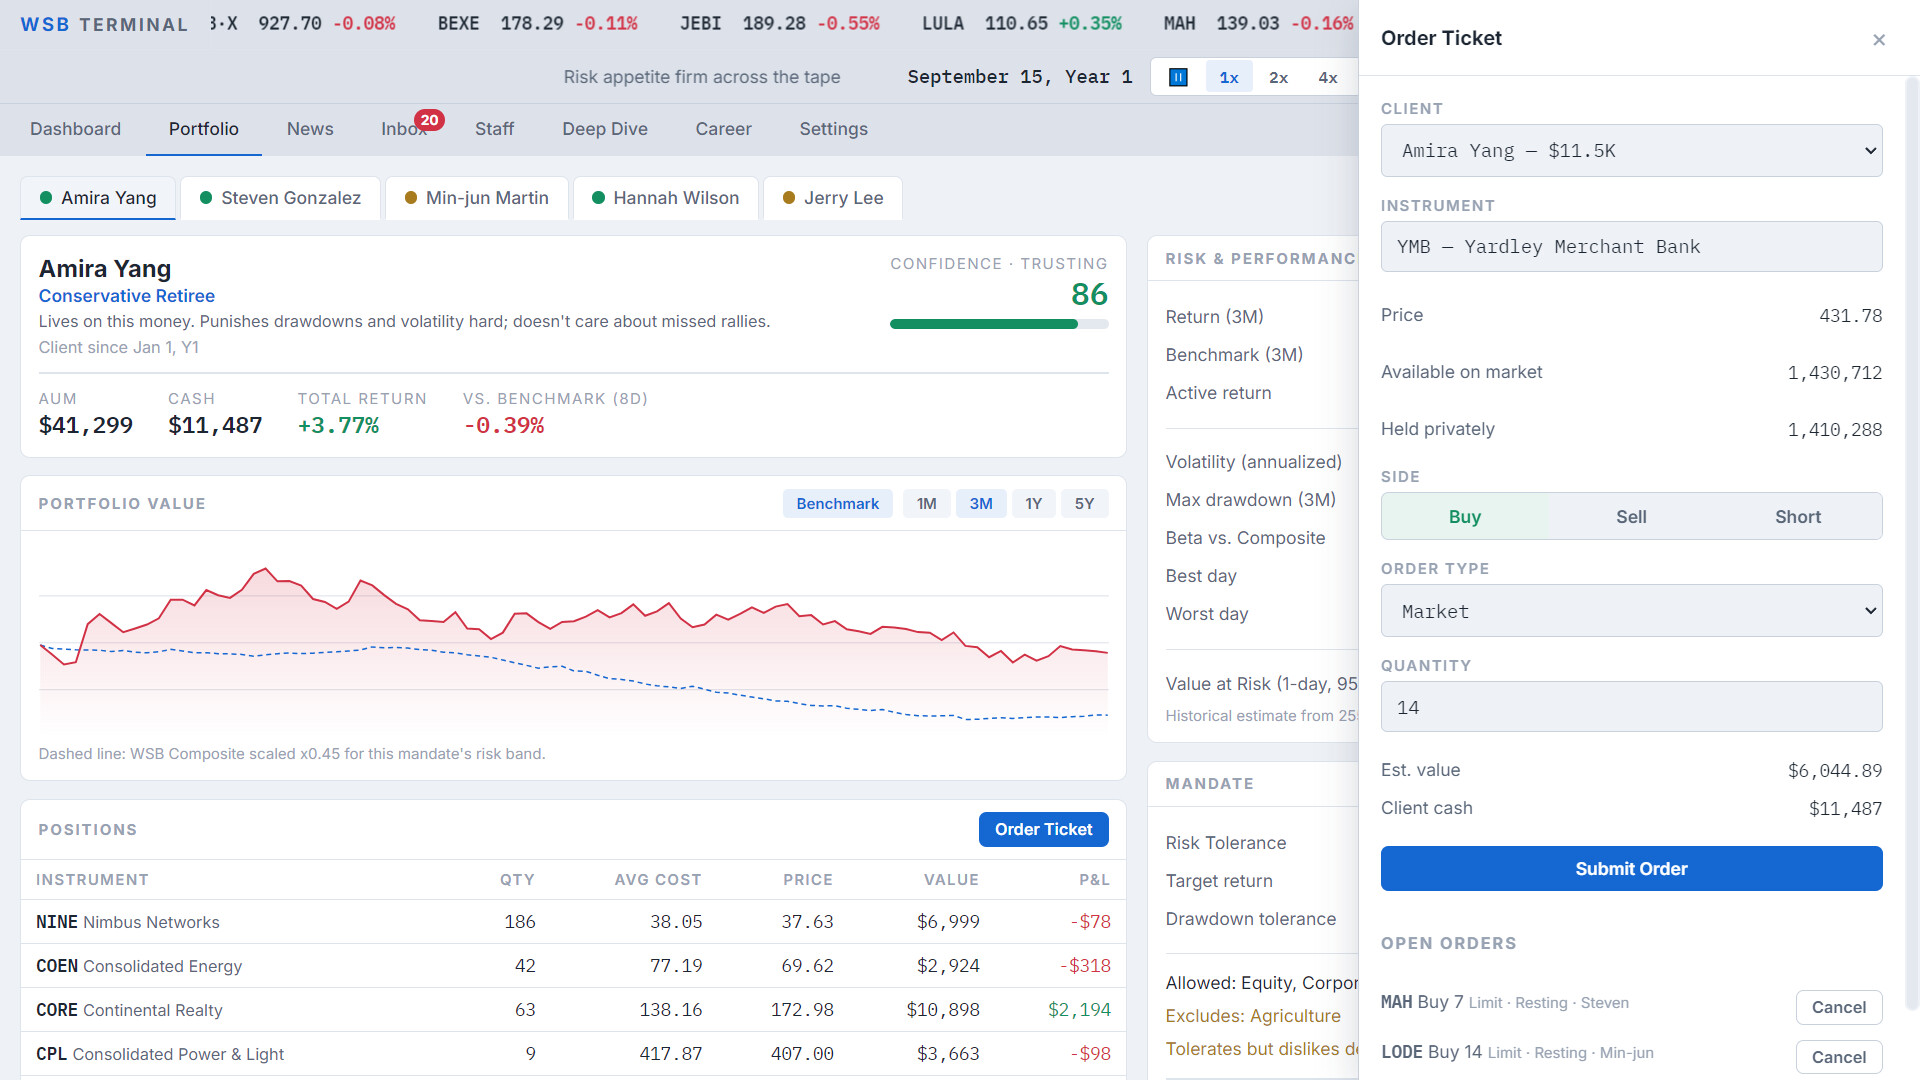The height and width of the screenshot is (1080, 1920).
Task: Select the Steven Gonzalez client tab
Action: point(280,198)
